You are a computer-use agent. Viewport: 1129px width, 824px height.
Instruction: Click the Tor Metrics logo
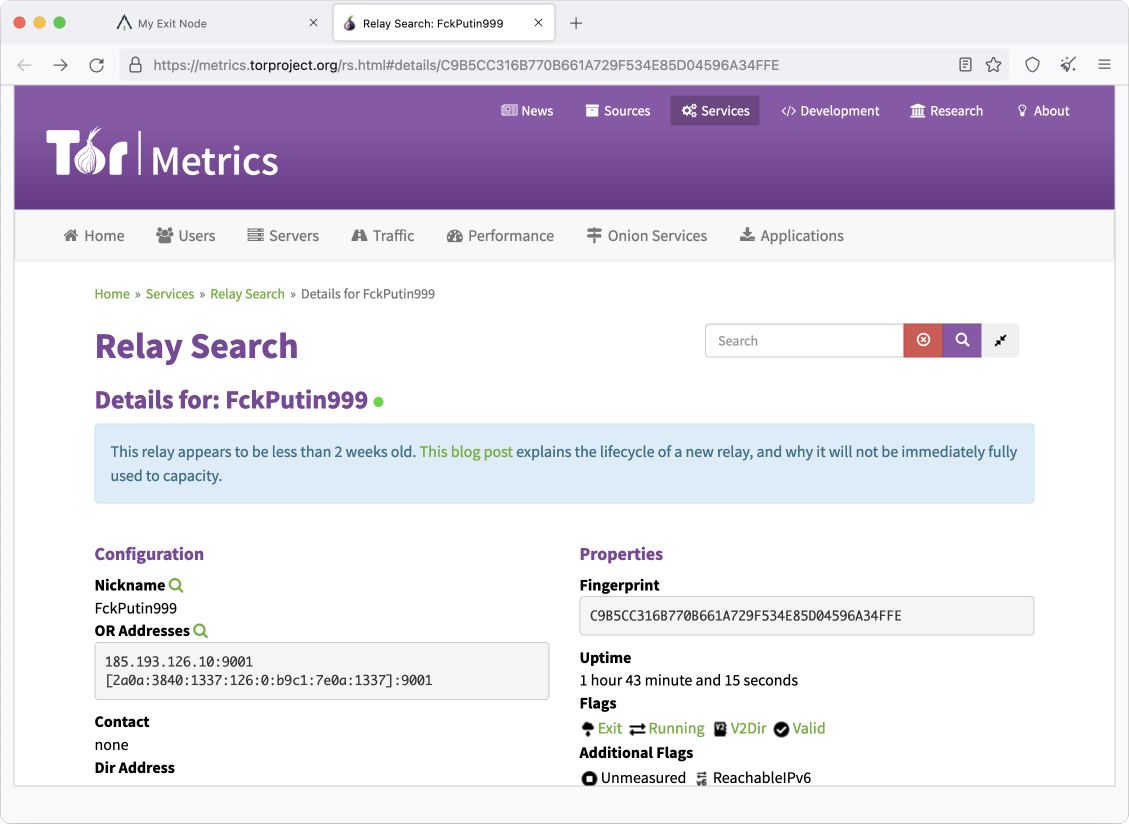(x=162, y=152)
